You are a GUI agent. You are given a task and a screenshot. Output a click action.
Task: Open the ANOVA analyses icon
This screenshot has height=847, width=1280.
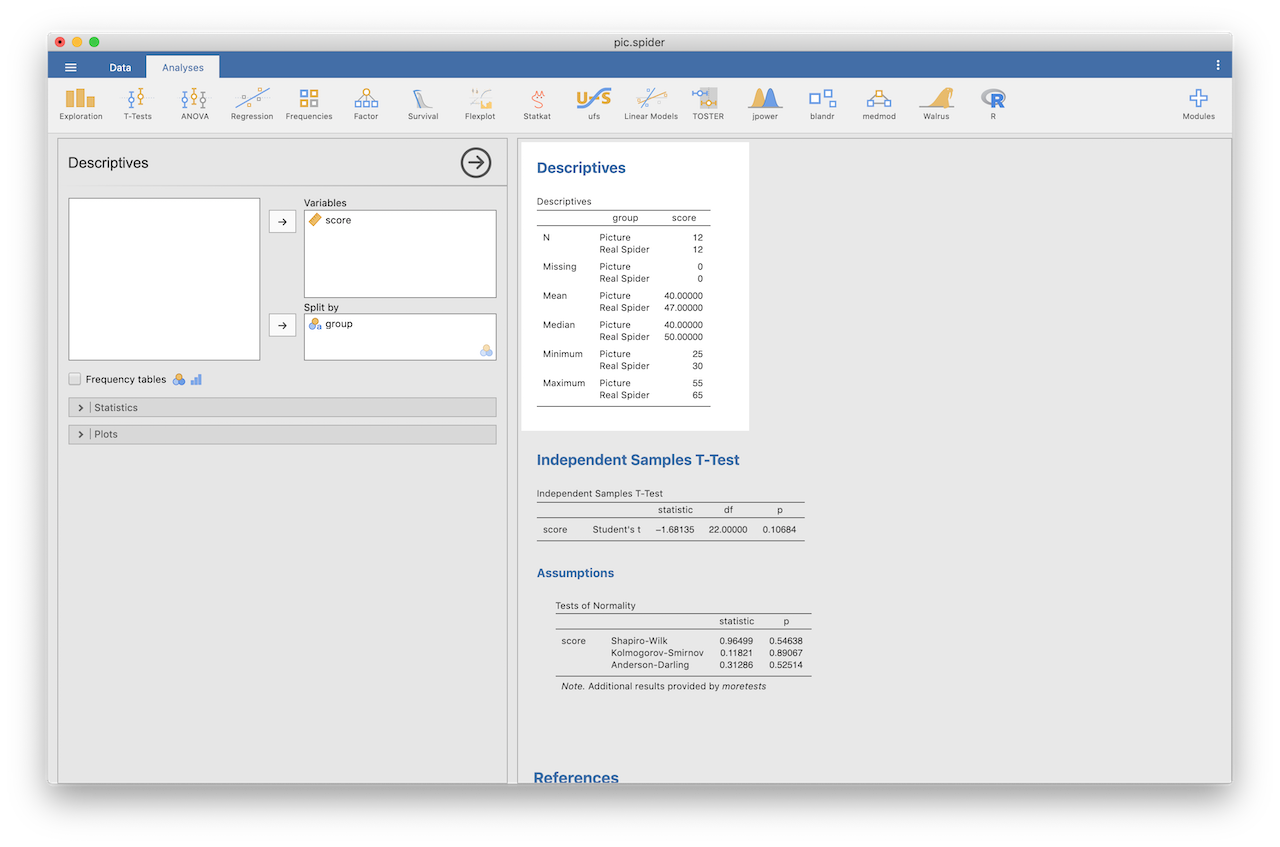[x=194, y=103]
